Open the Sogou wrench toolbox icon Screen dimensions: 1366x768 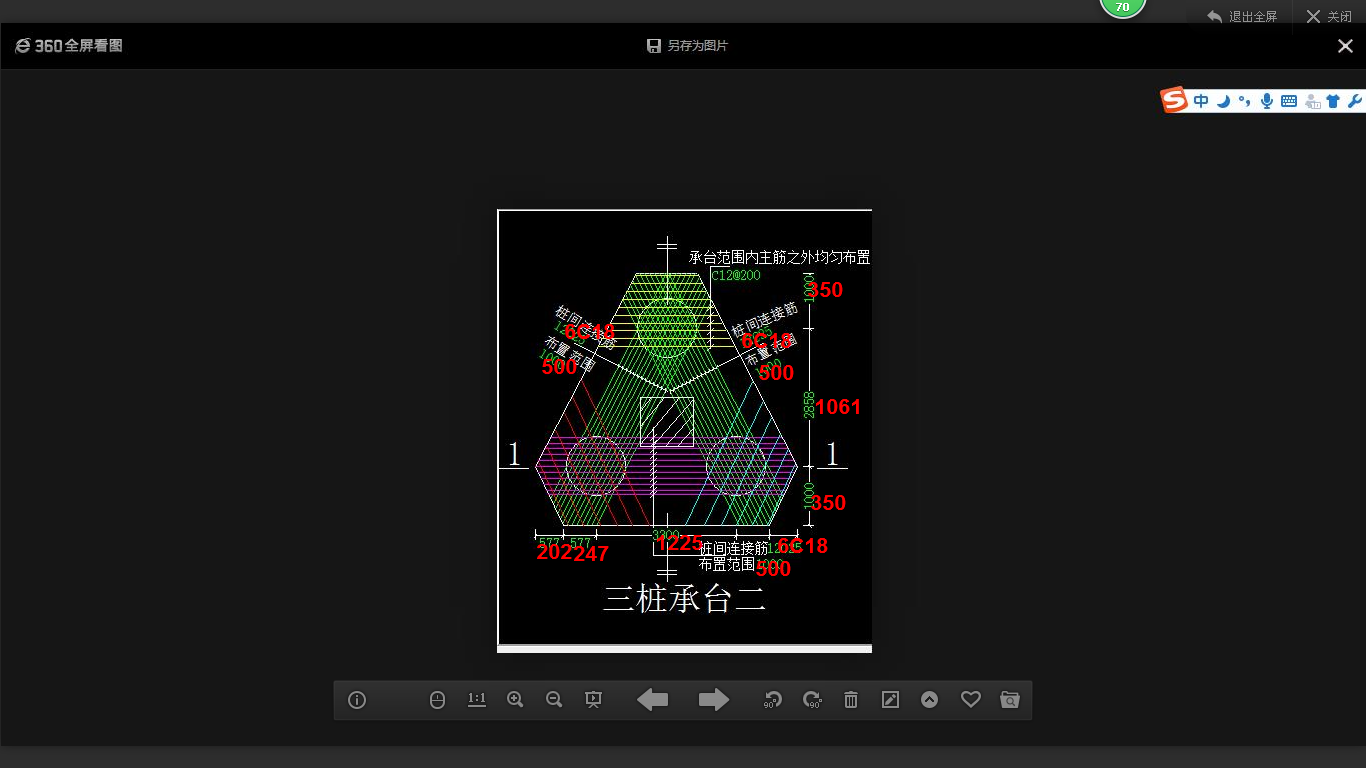(1355, 101)
